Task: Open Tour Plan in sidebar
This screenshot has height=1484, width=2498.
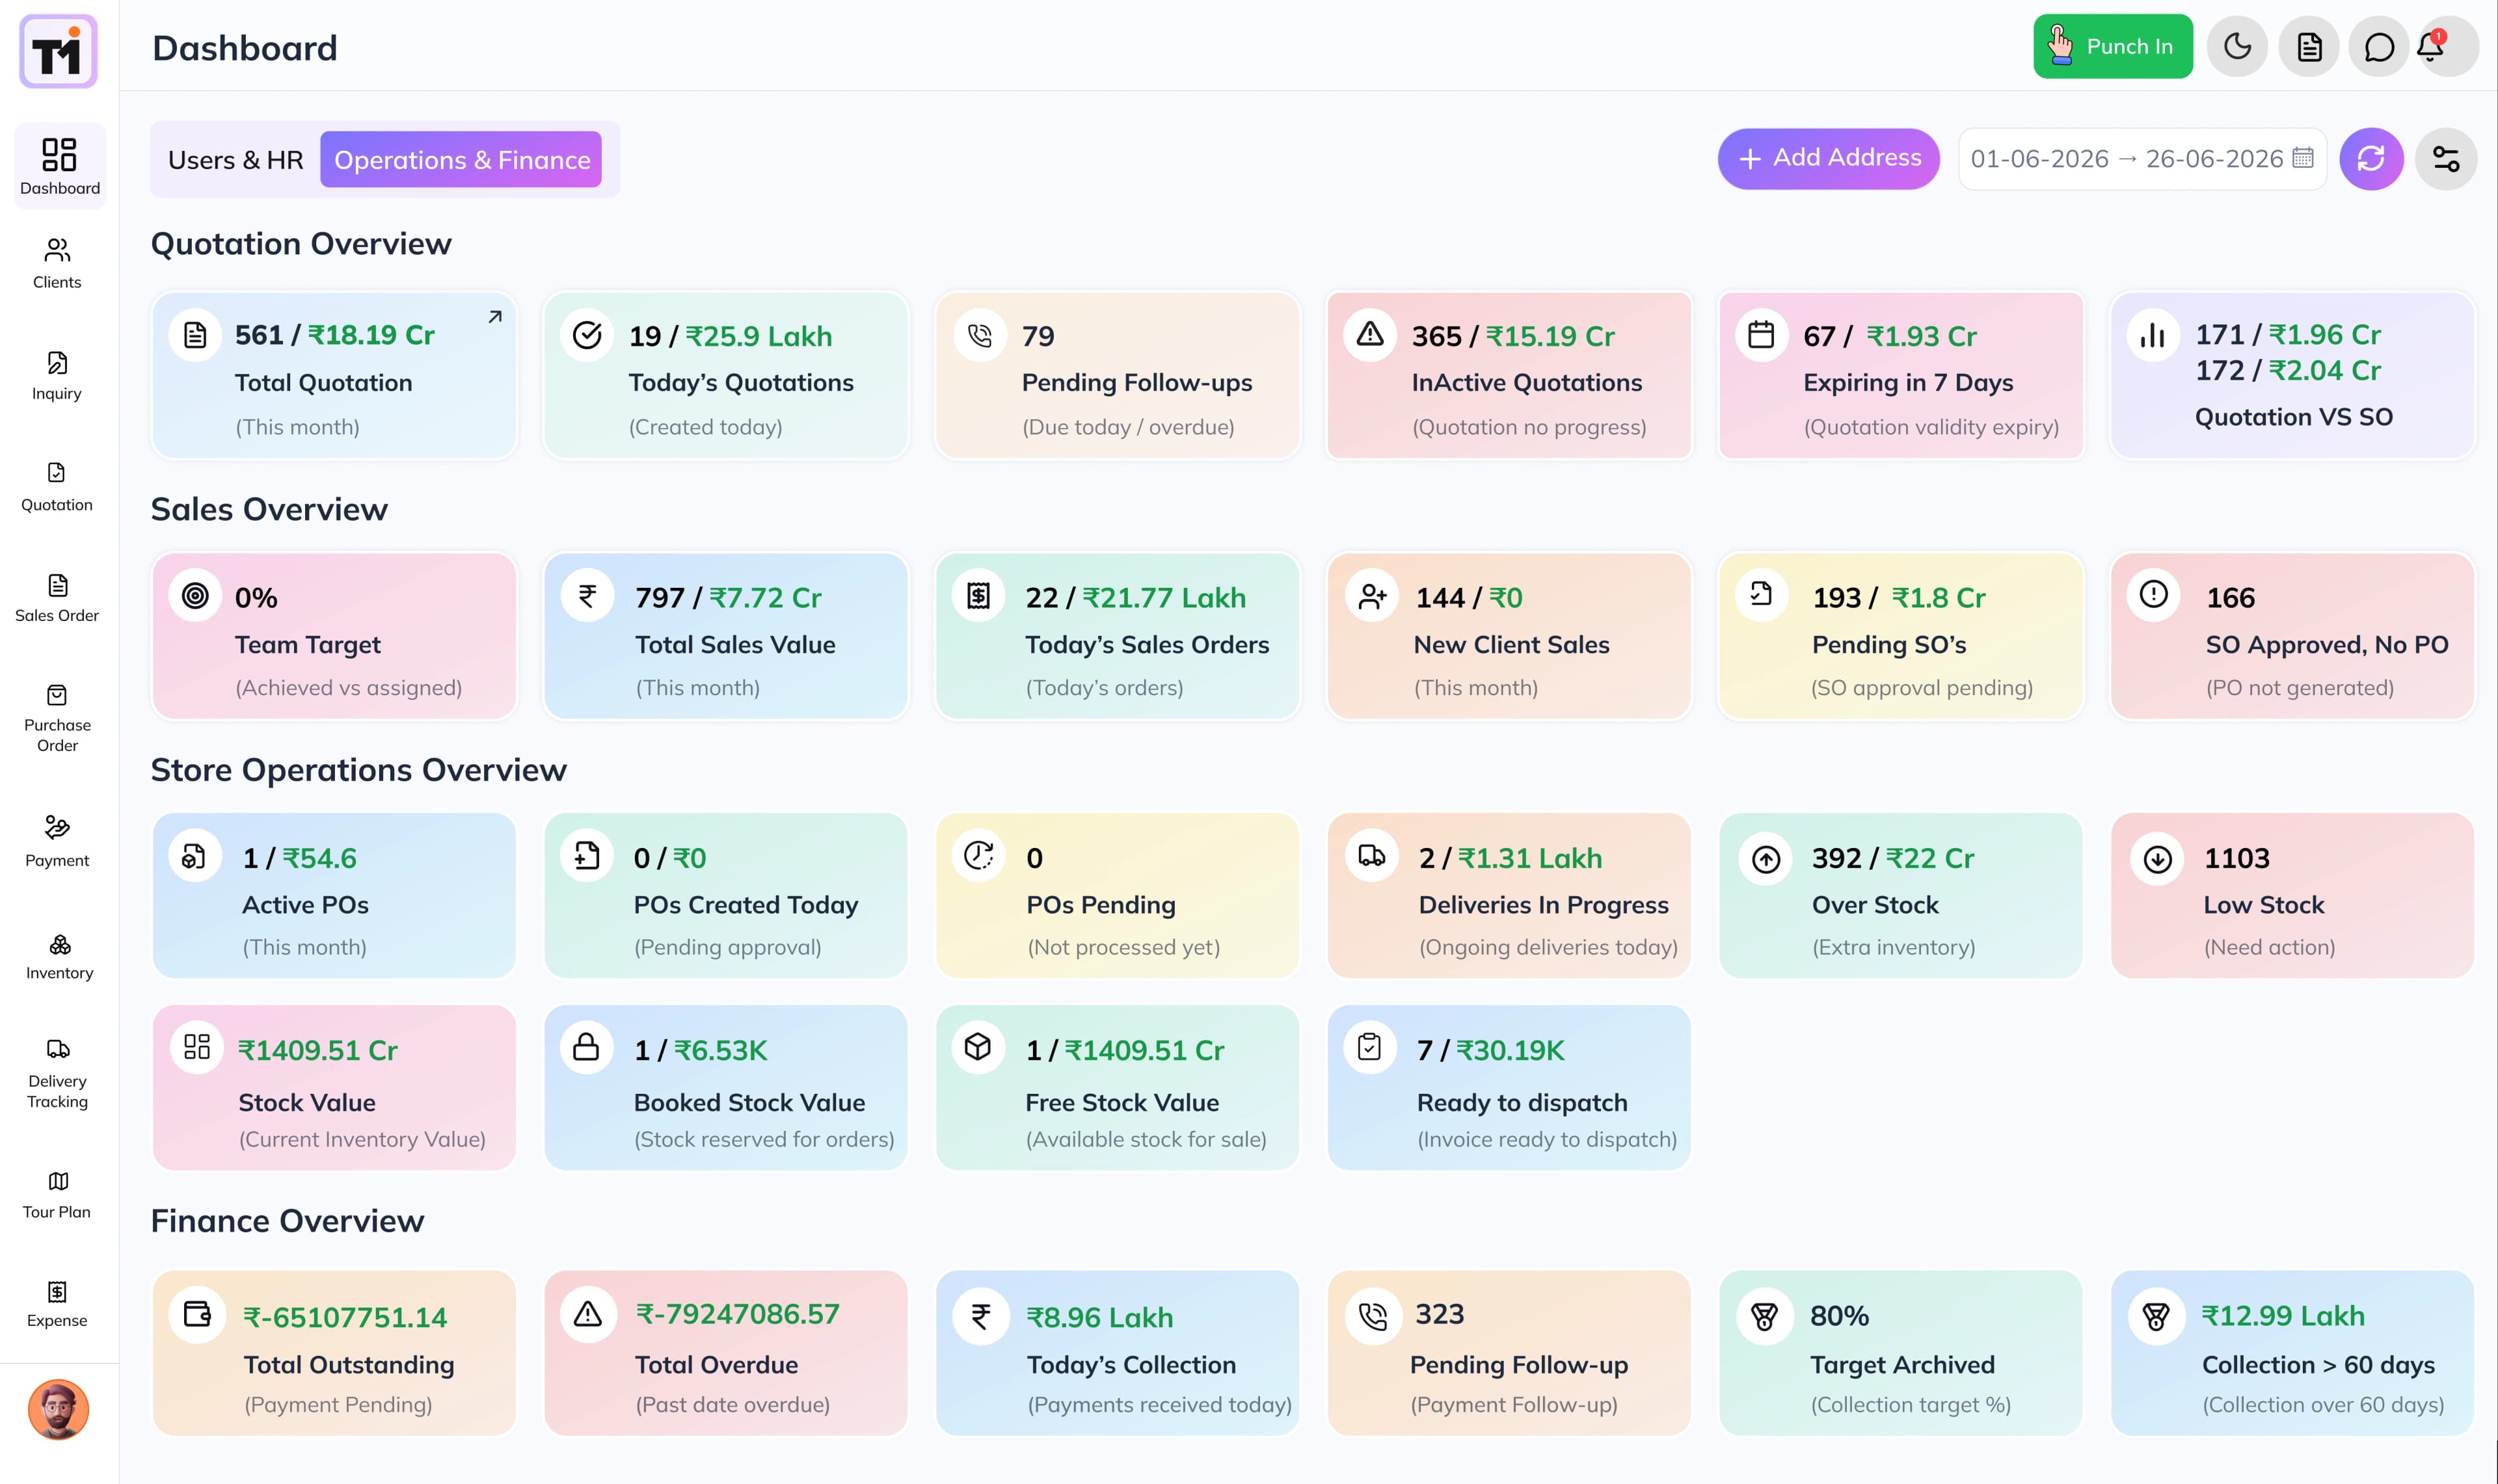Action: [x=57, y=1195]
